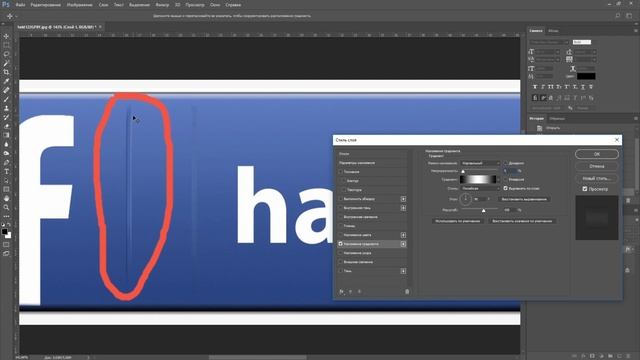Uncheck the Наложение градиента effect checkbox
The width and height of the screenshot is (640, 360).
340,244
